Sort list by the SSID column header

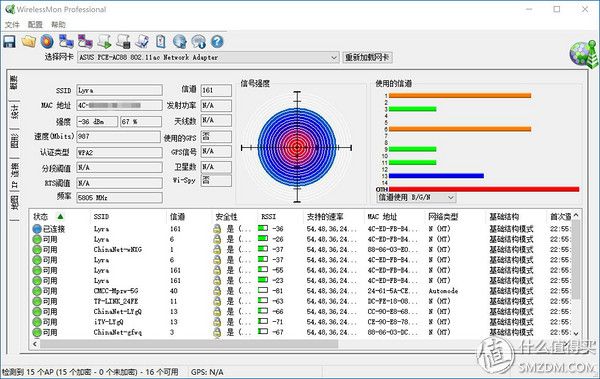[x=128, y=217]
